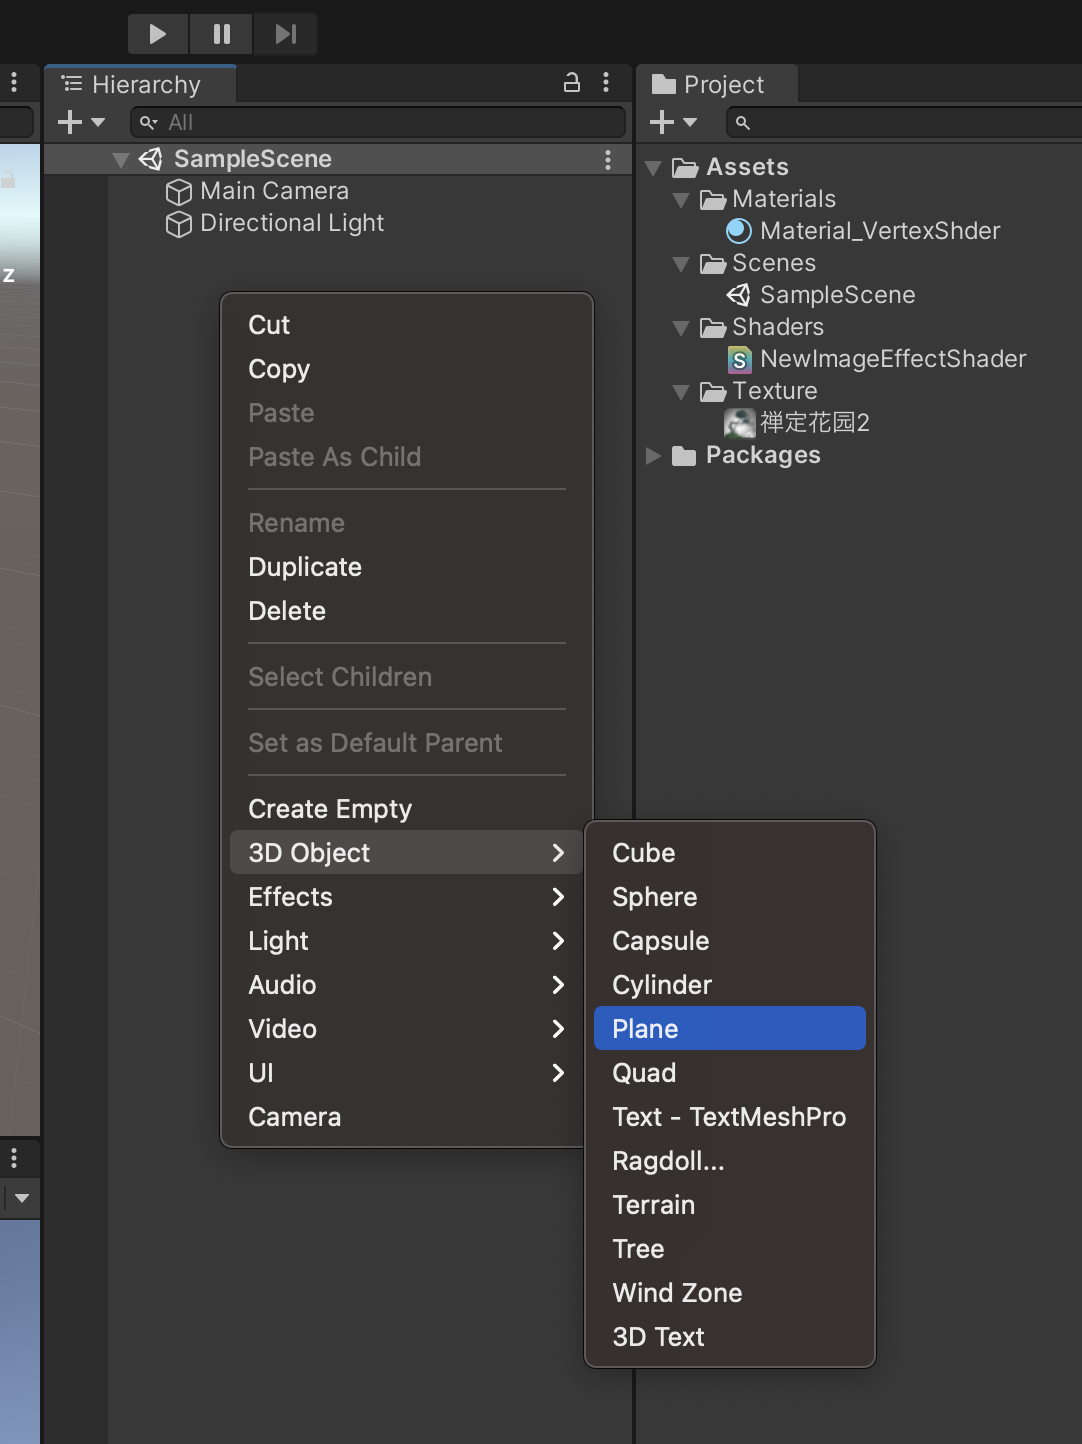Click the add (+) button in the Project panel
This screenshot has height=1444, width=1082.
[663, 122]
